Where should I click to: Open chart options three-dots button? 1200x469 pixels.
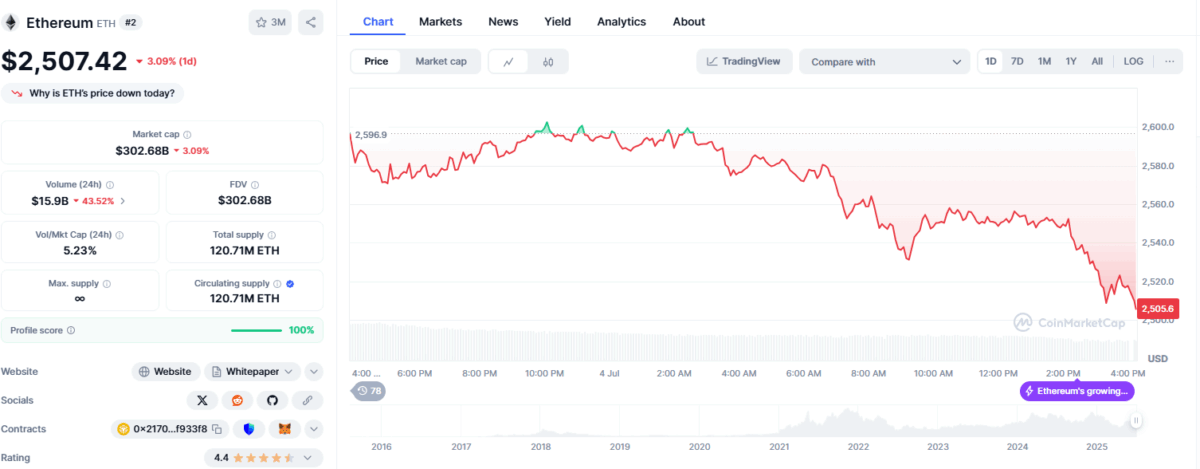(x=1168, y=61)
